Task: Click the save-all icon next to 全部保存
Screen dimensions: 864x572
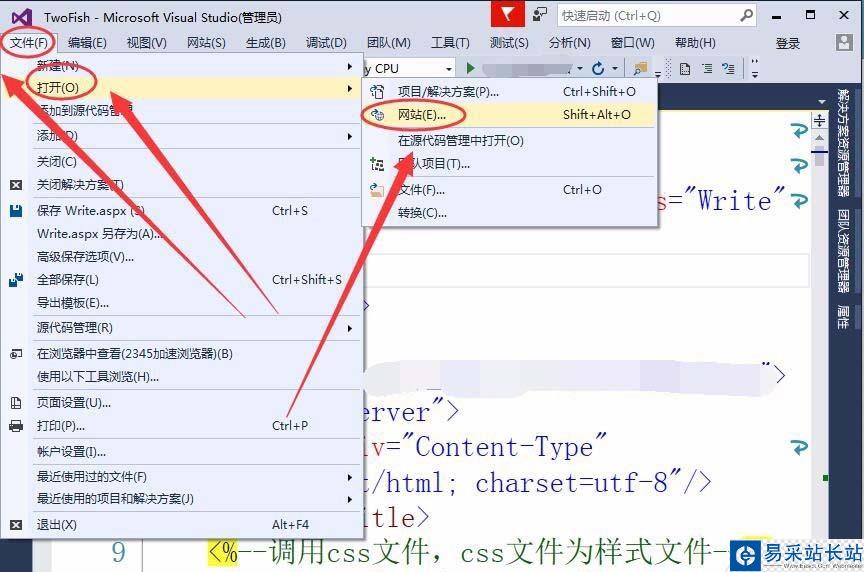Action: 16,280
